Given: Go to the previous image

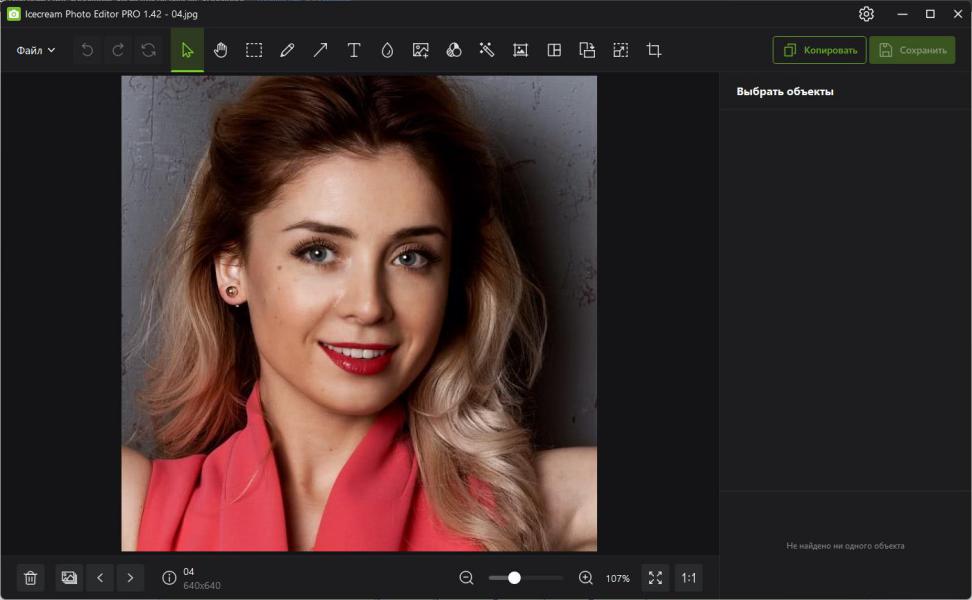Looking at the screenshot, I should pyautogui.click(x=100, y=578).
